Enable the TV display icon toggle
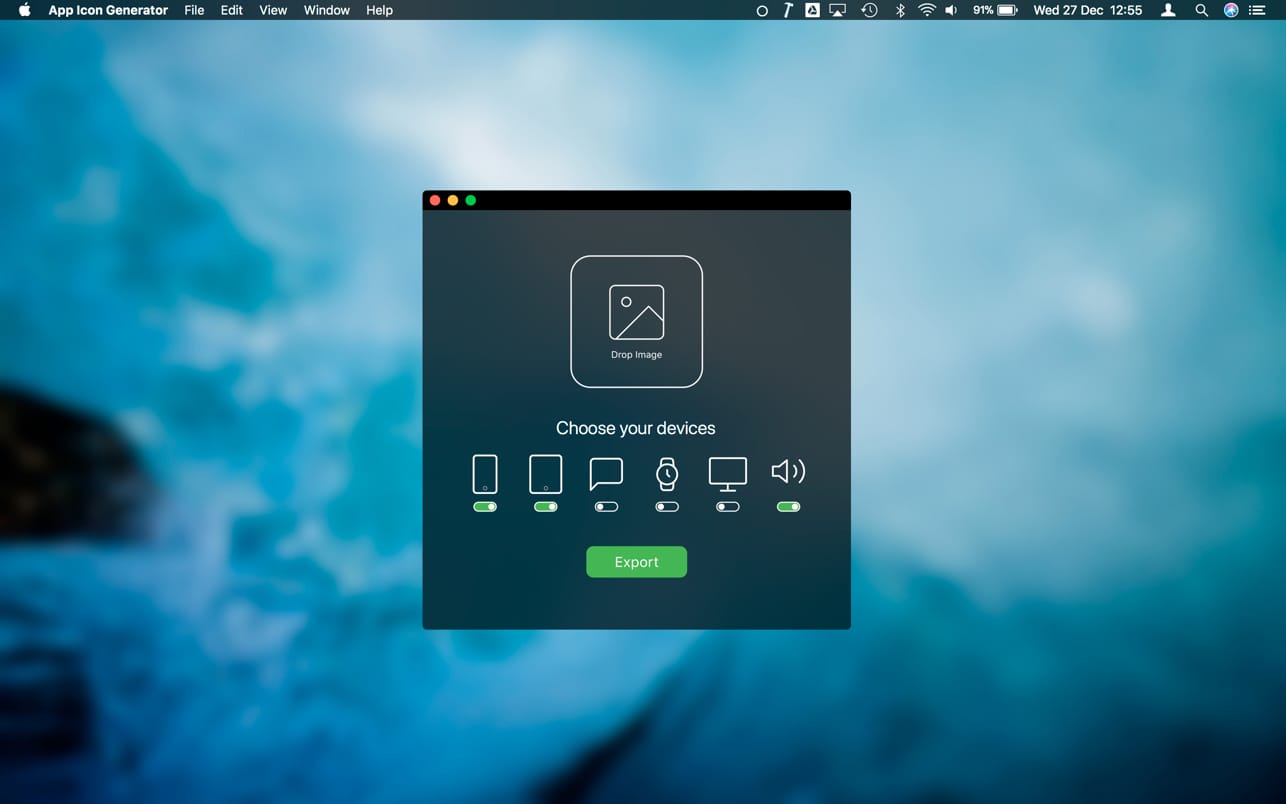Screen dimensions: 1286x804 [x=727, y=506]
